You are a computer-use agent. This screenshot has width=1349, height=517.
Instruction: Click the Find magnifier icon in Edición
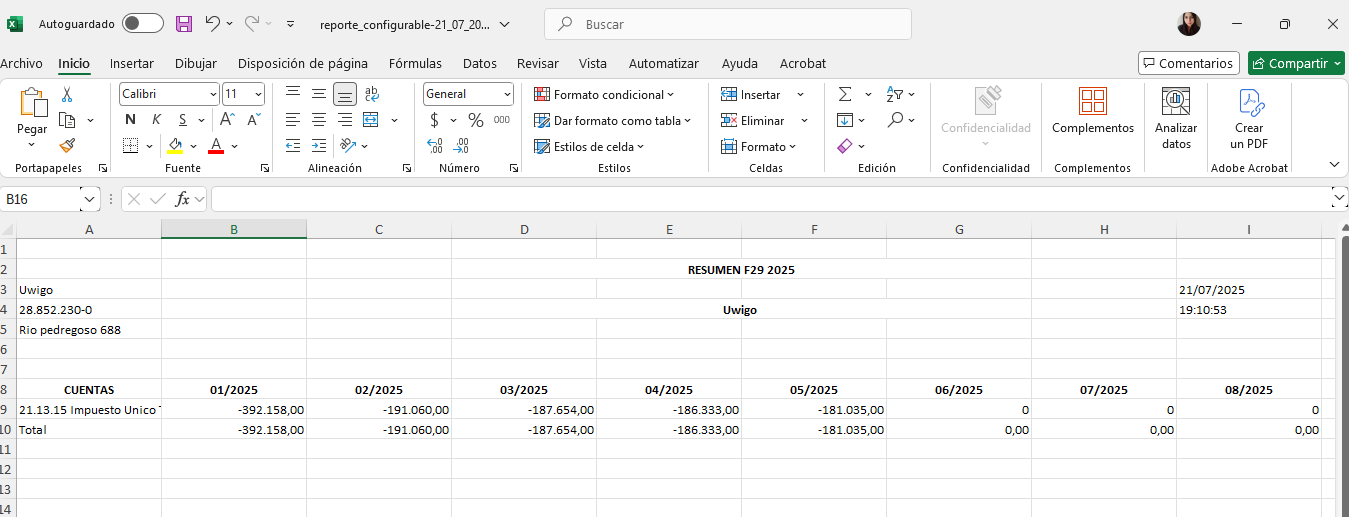pyautogui.click(x=894, y=120)
